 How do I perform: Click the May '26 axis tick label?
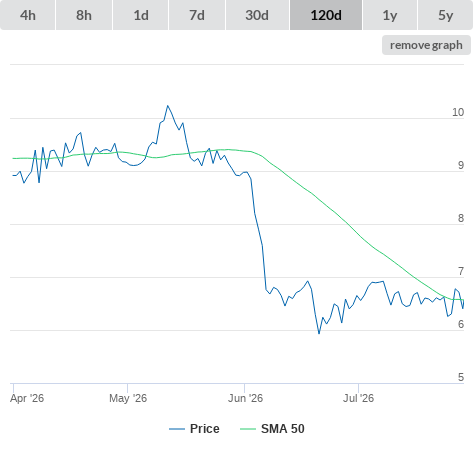point(128,398)
